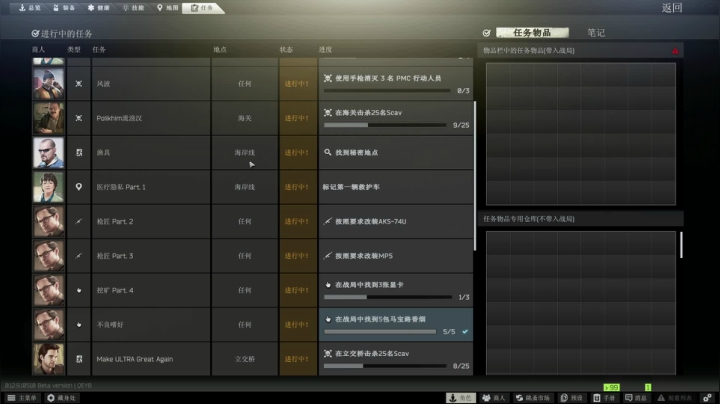
Task: Click location marker type icon on 医疗隐私 row
Action: coord(79,186)
